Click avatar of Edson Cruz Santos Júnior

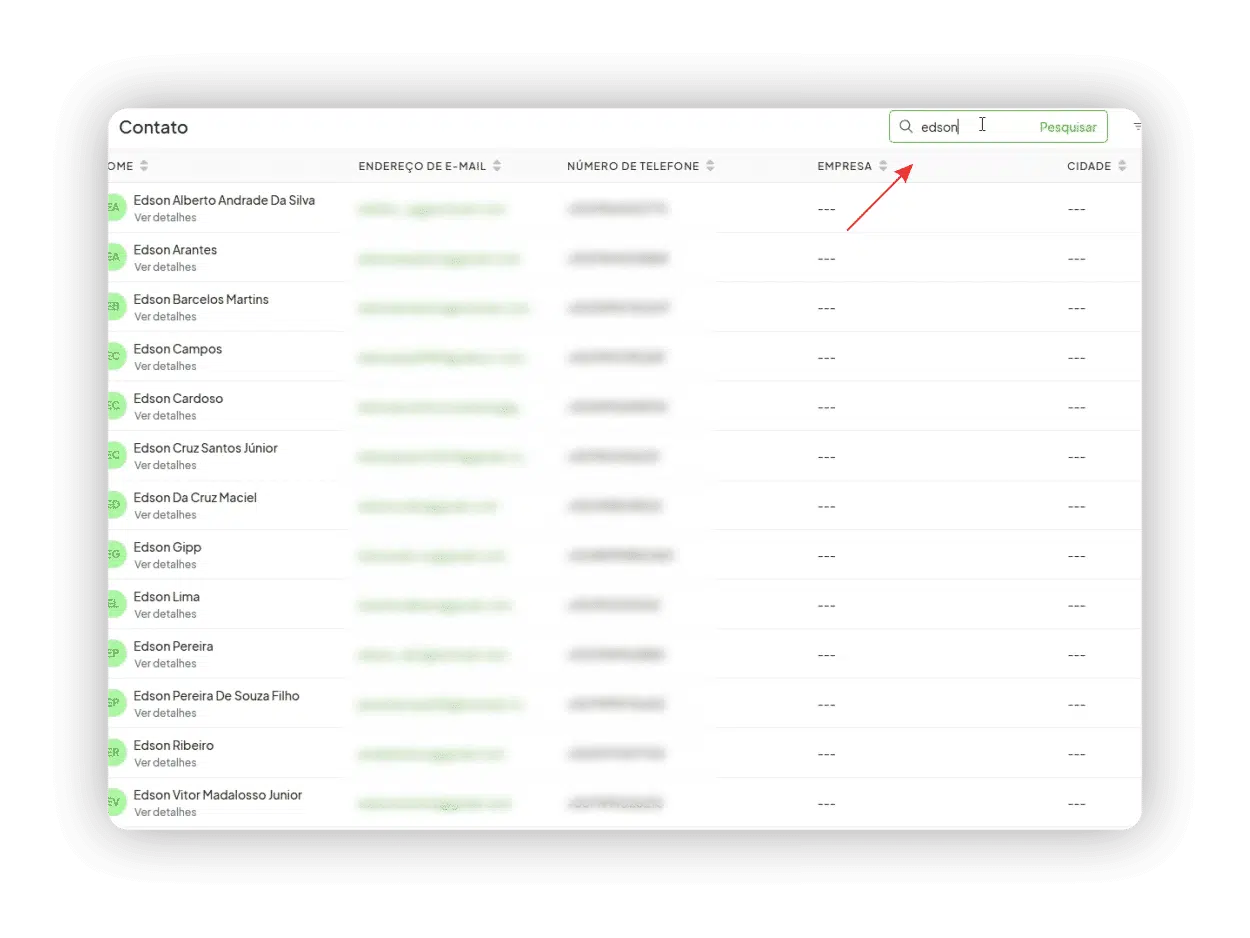(x=116, y=455)
